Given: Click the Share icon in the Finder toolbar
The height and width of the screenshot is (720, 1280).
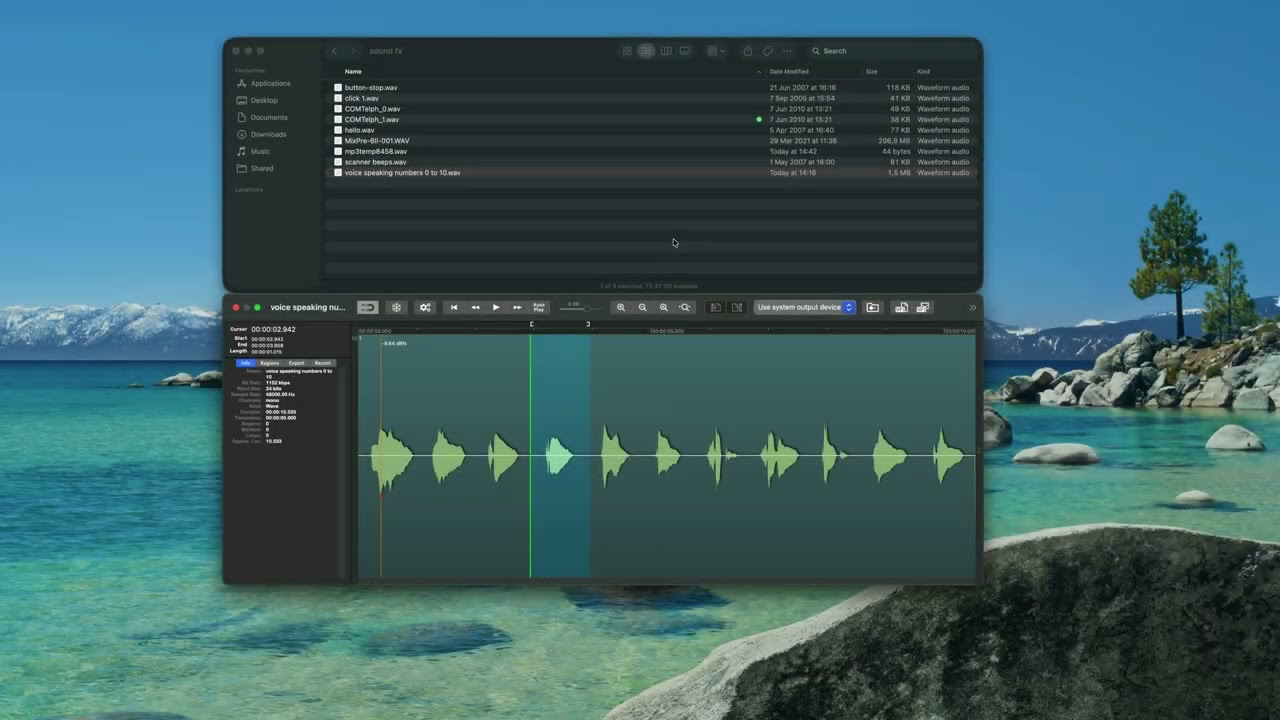Looking at the screenshot, I should (x=748, y=51).
